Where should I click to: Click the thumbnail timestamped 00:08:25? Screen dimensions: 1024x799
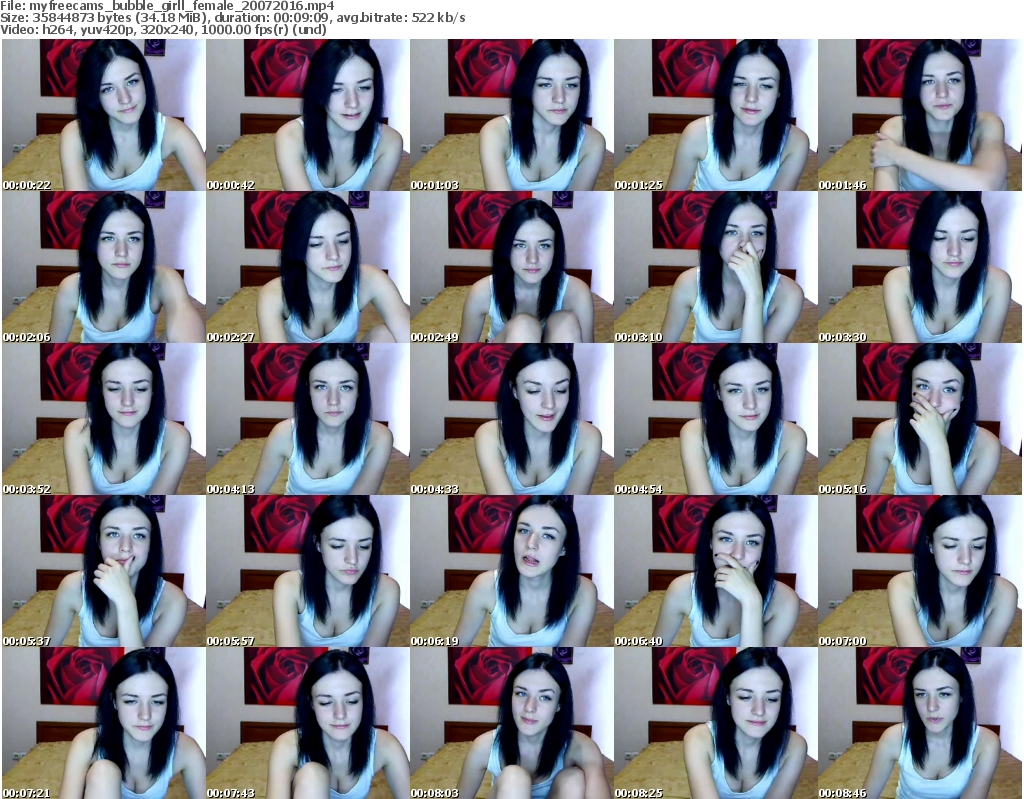pos(716,723)
